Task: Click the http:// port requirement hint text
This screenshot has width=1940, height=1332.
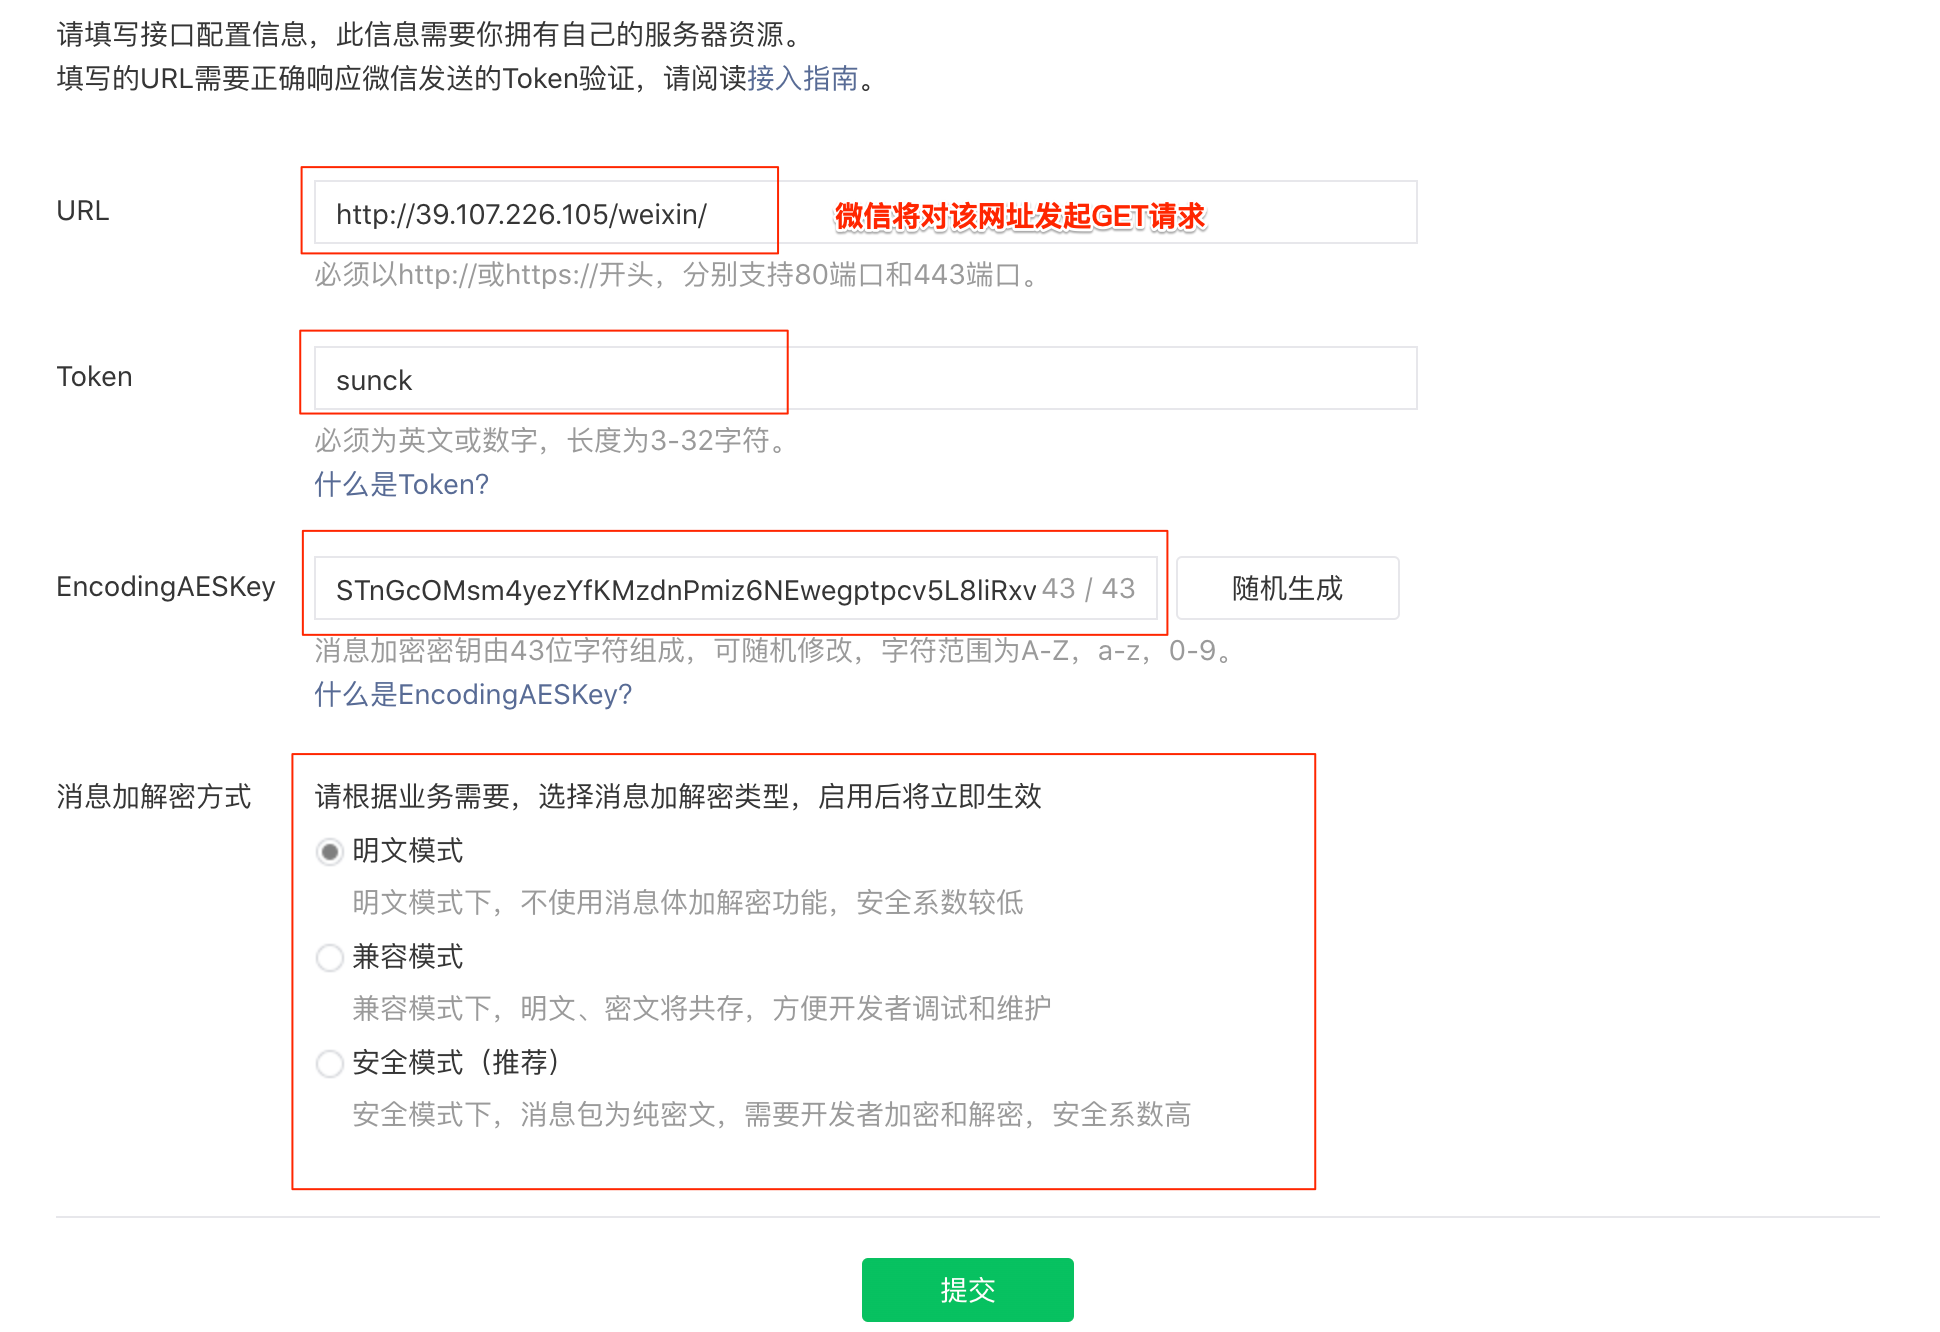Action: coord(674,276)
